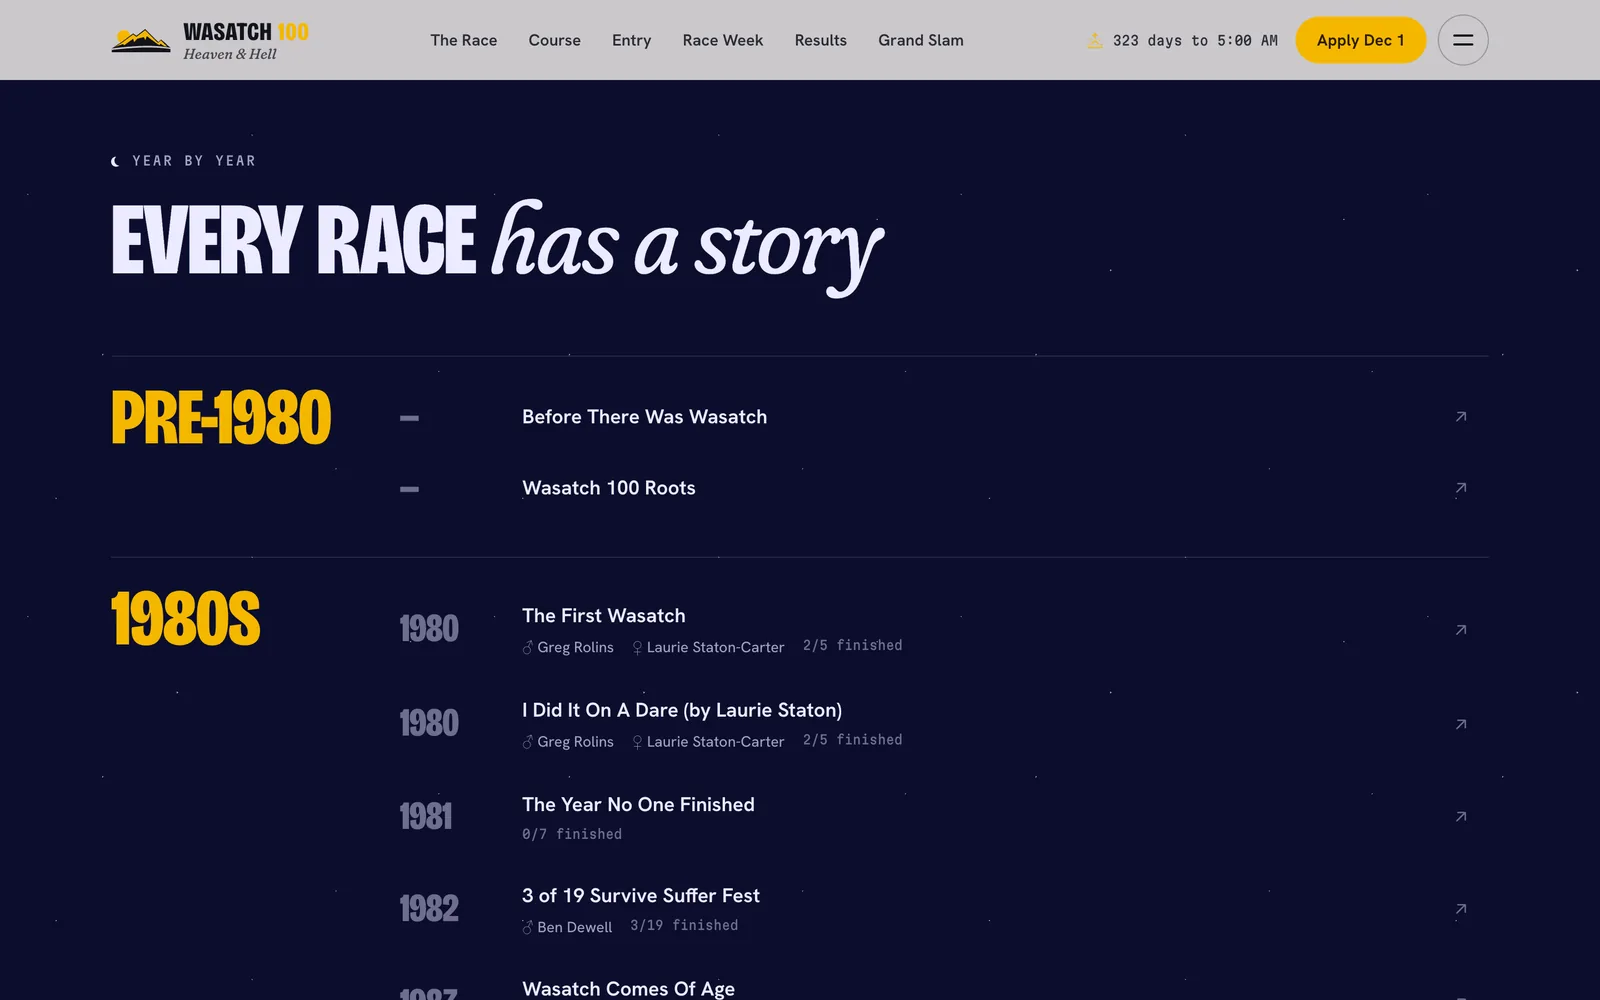Click arrow icon for I Did It On A Dare
1600x1000 pixels.
click(x=1461, y=724)
